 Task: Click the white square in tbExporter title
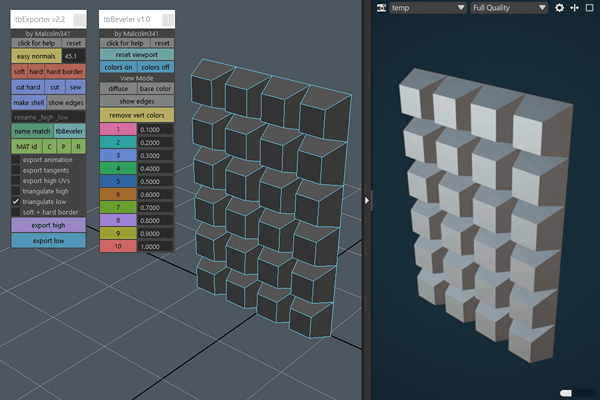79,19
